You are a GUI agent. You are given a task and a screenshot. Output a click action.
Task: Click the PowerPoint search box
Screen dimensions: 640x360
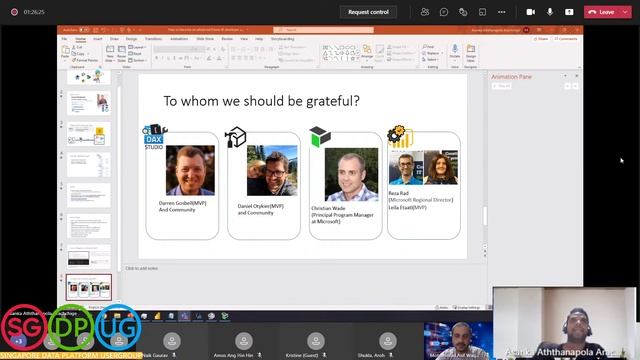coord(323,30)
